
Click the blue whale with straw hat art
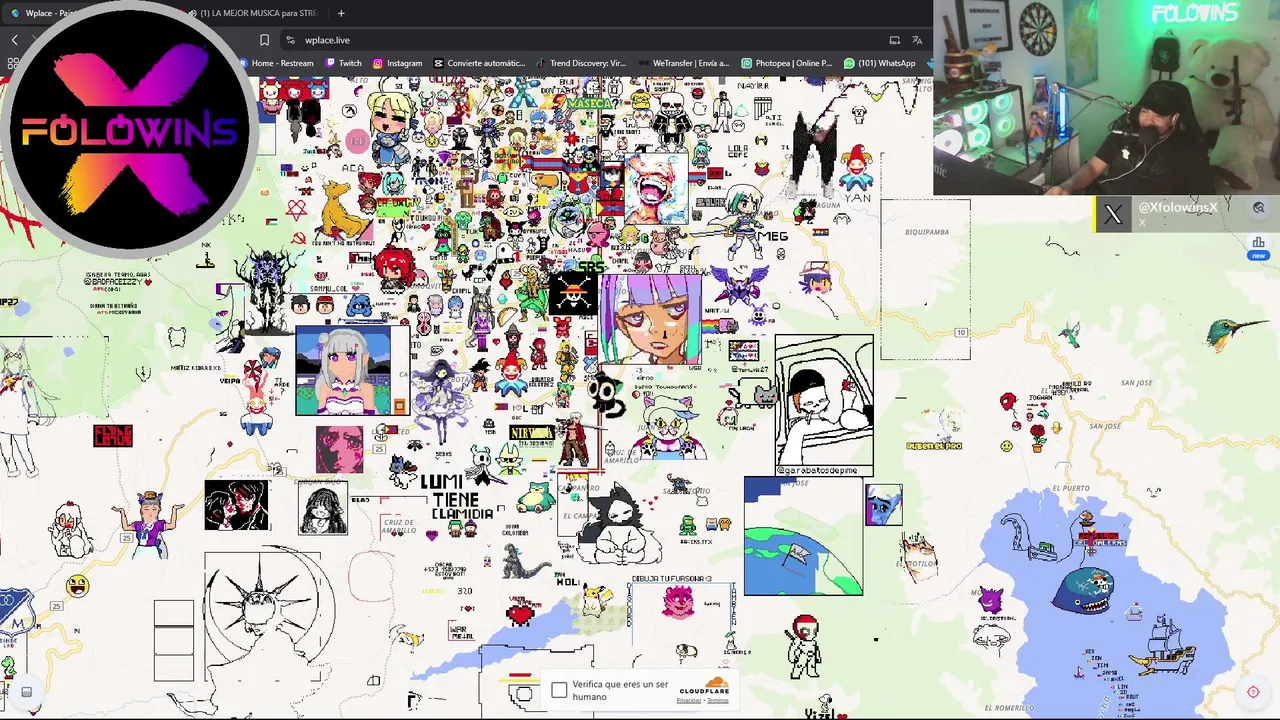click(1086, 591)
